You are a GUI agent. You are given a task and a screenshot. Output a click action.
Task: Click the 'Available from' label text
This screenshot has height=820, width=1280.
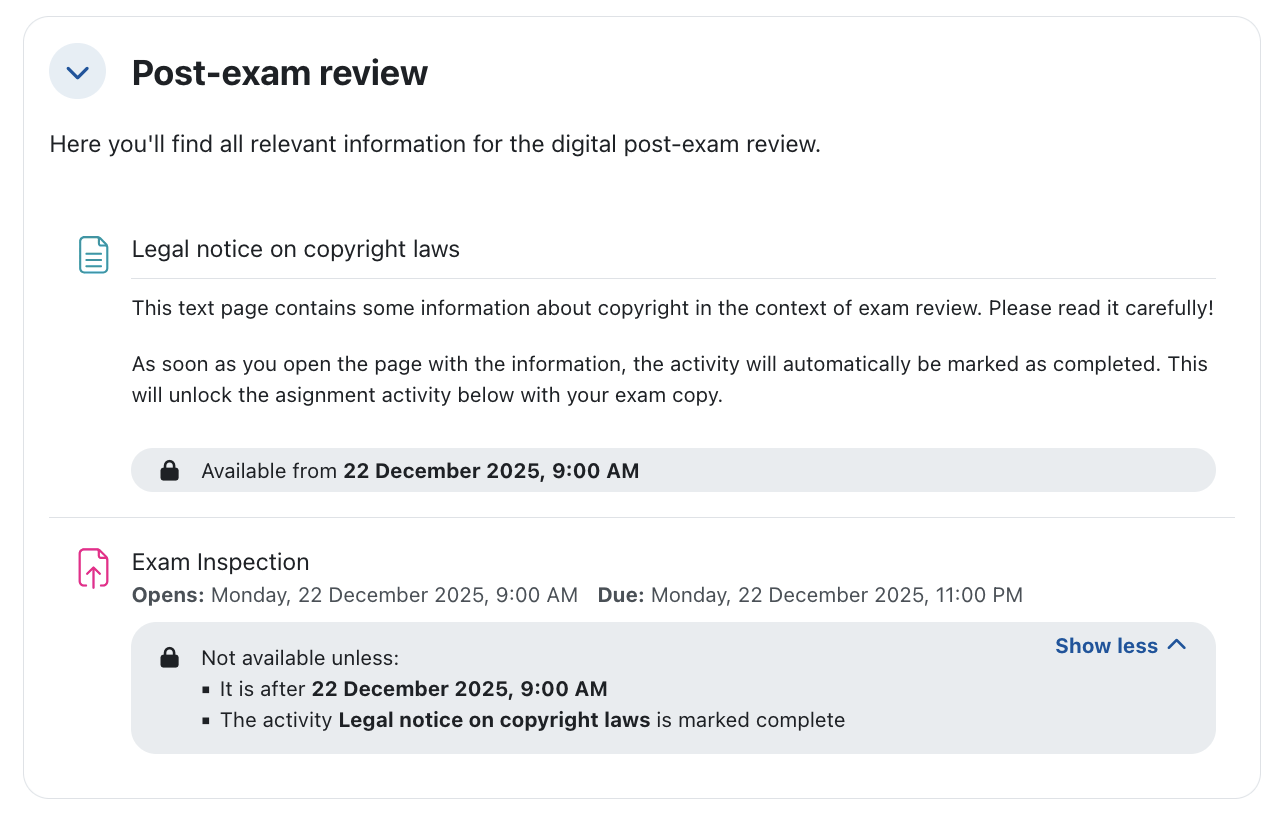[x=270, y=471]
